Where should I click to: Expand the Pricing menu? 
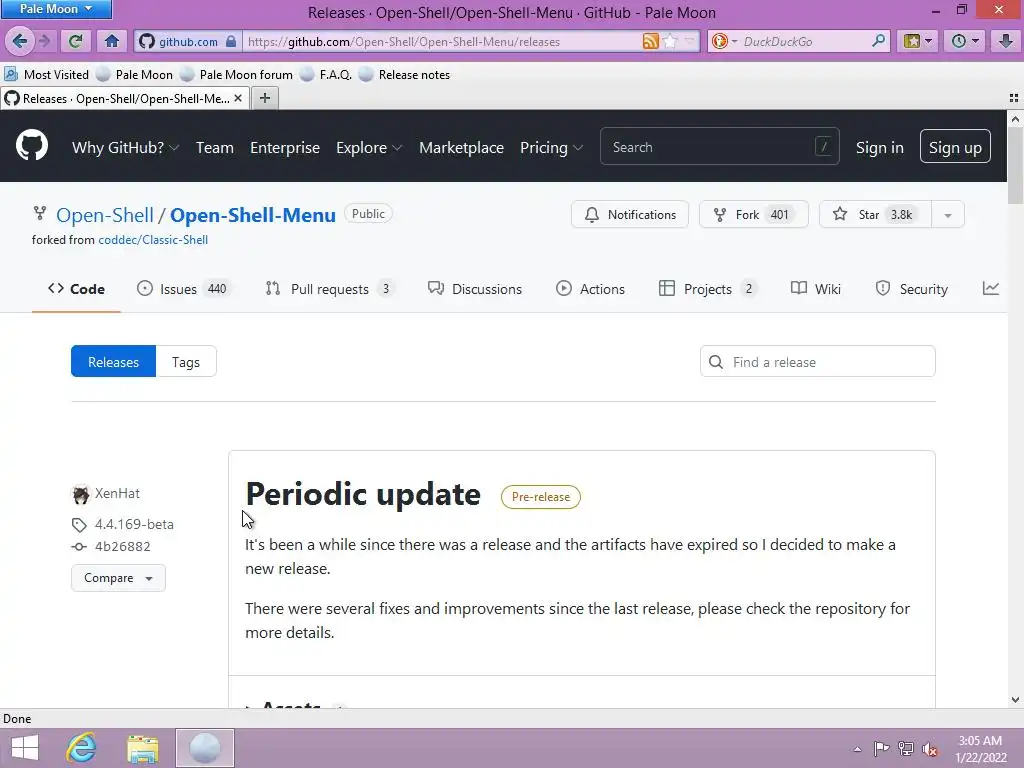point(551,148)
